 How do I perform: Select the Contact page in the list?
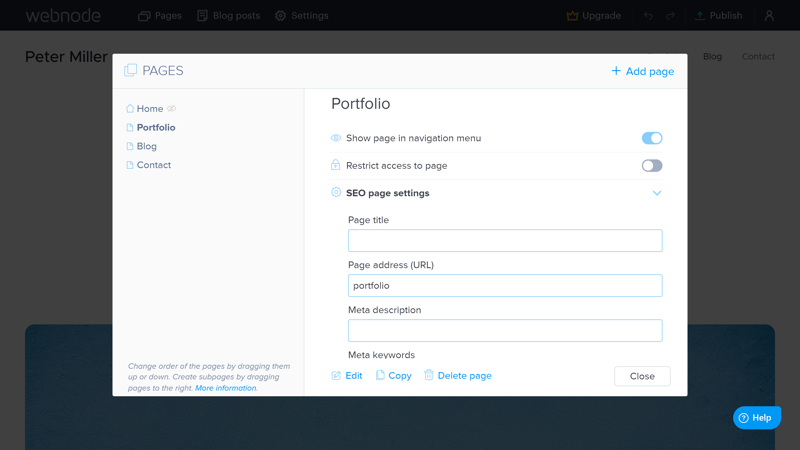(x=154, y=165)
